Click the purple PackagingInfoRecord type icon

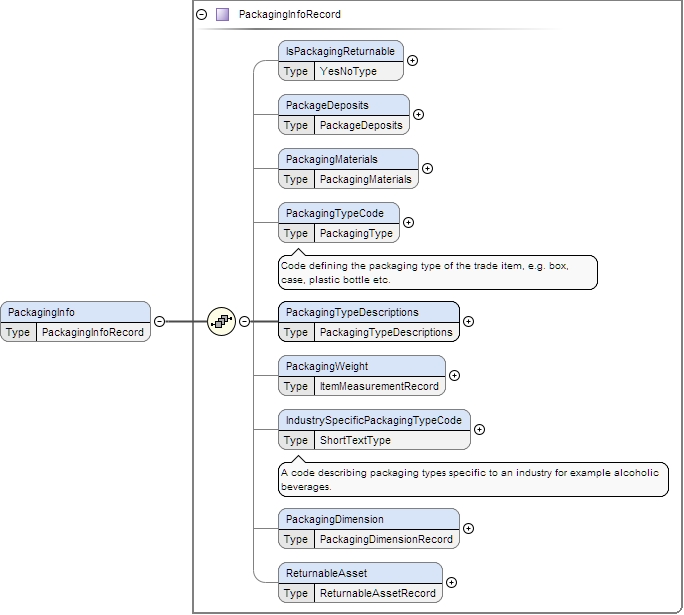coord(222,15)
